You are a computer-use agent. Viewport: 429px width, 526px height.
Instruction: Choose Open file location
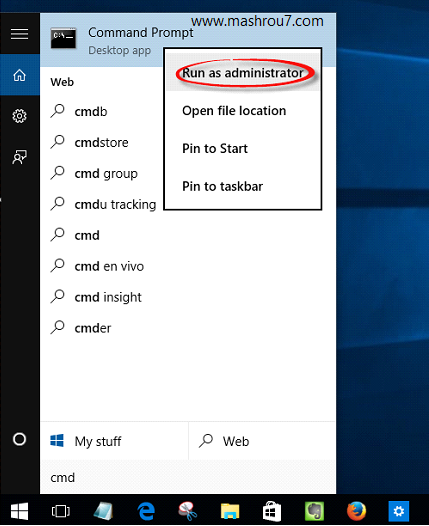[x=243, y=111]
